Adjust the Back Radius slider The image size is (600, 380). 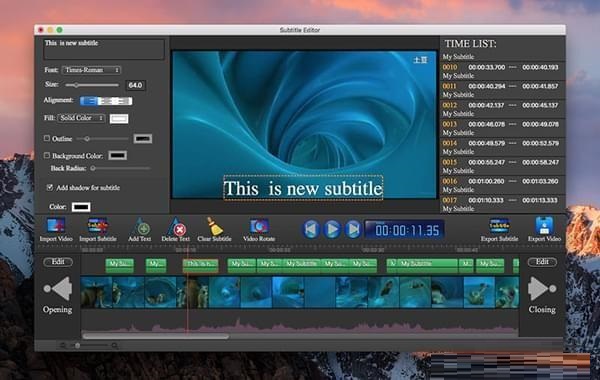pos(121,168)
